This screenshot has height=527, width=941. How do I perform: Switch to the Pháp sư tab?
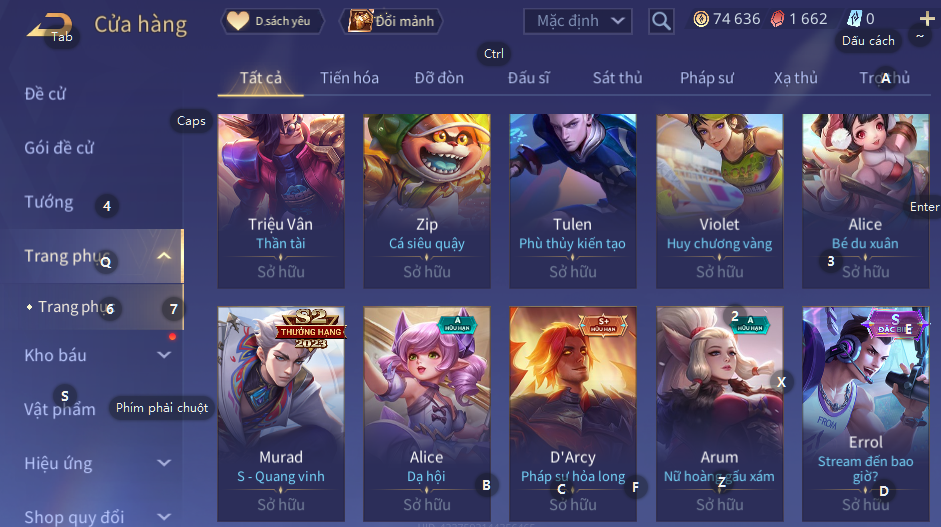tap(706, 78)
